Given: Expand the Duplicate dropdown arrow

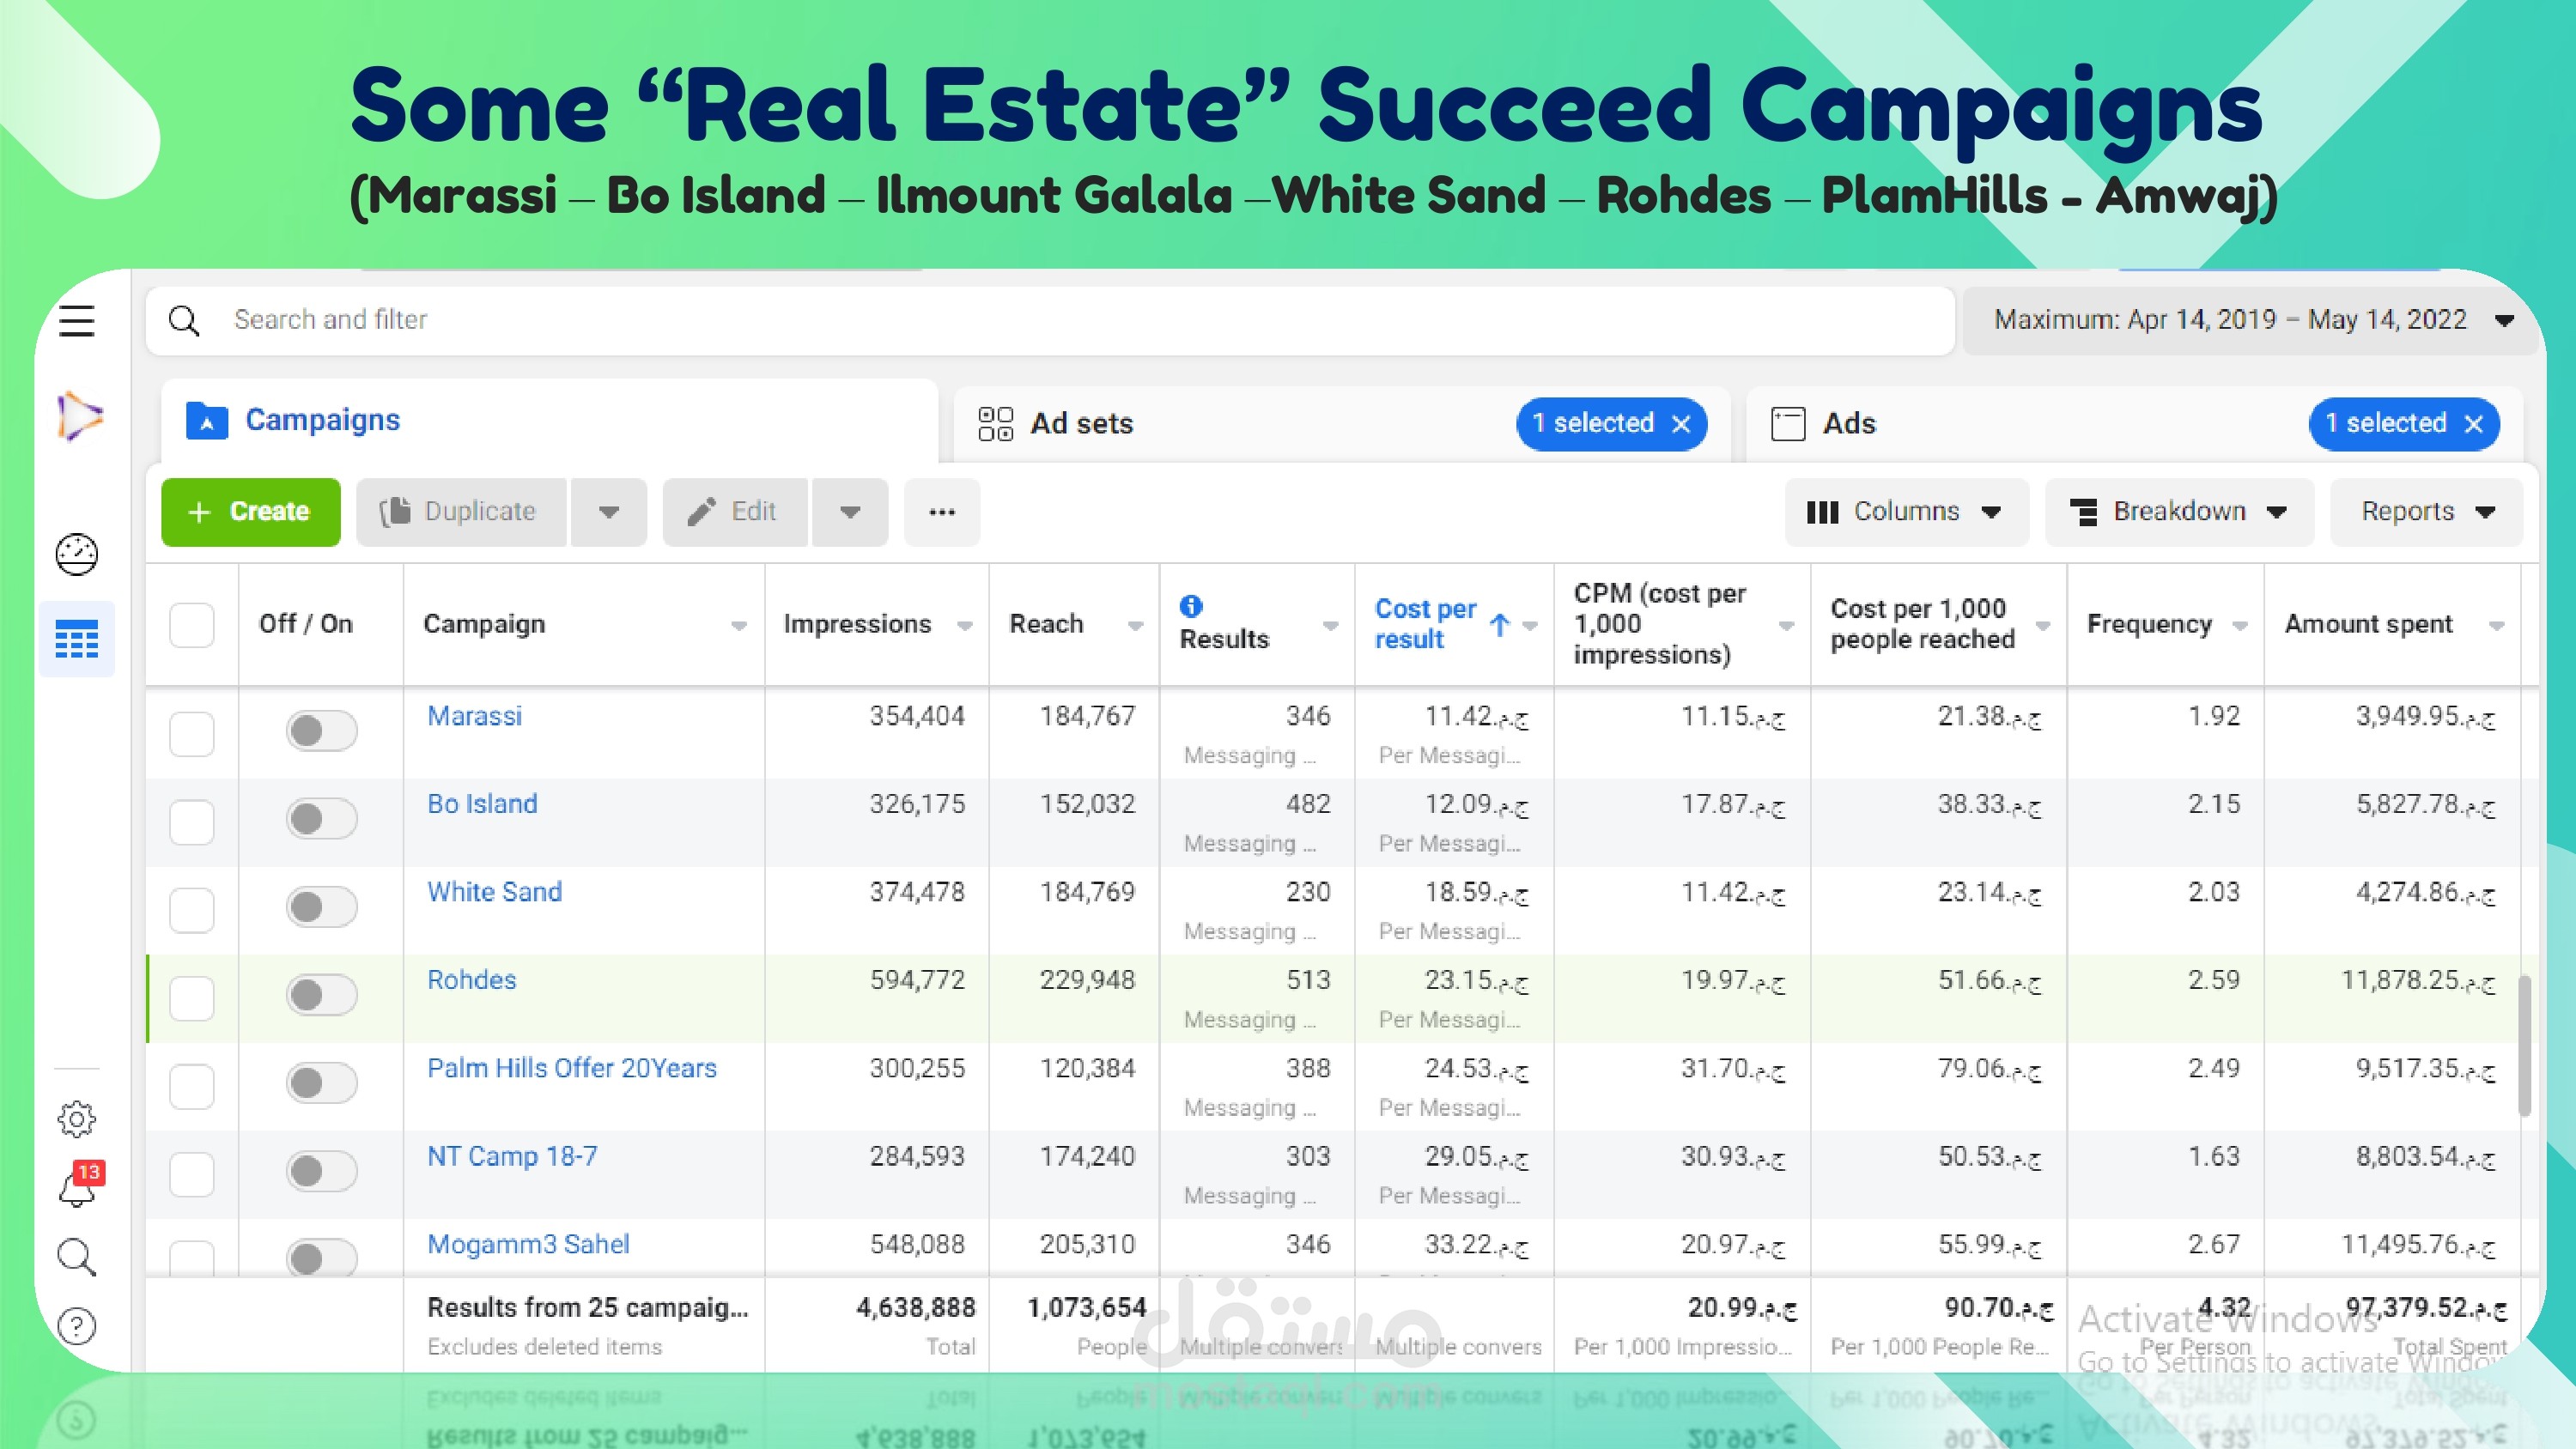Looking at the screenshot, I should (x=609, y=512).
